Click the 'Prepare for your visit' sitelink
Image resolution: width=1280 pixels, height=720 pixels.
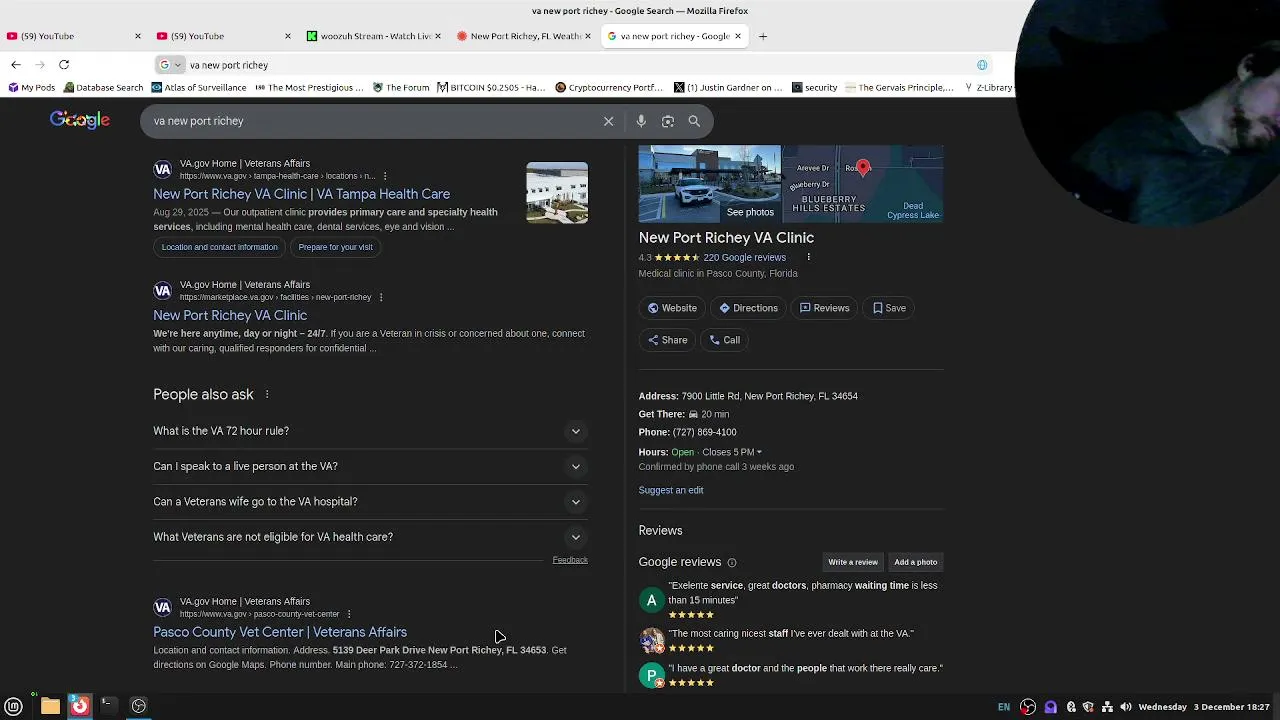tap(335, 247)
